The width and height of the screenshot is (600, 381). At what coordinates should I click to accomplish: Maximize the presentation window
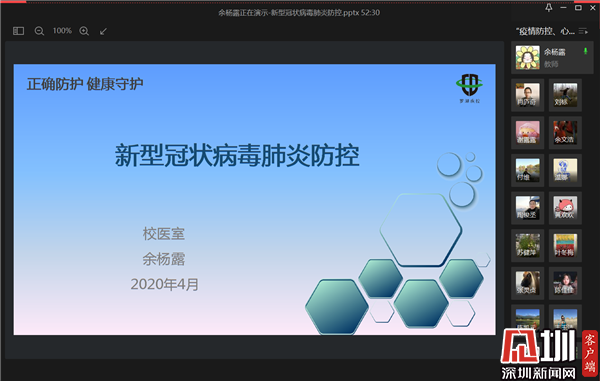578,8
